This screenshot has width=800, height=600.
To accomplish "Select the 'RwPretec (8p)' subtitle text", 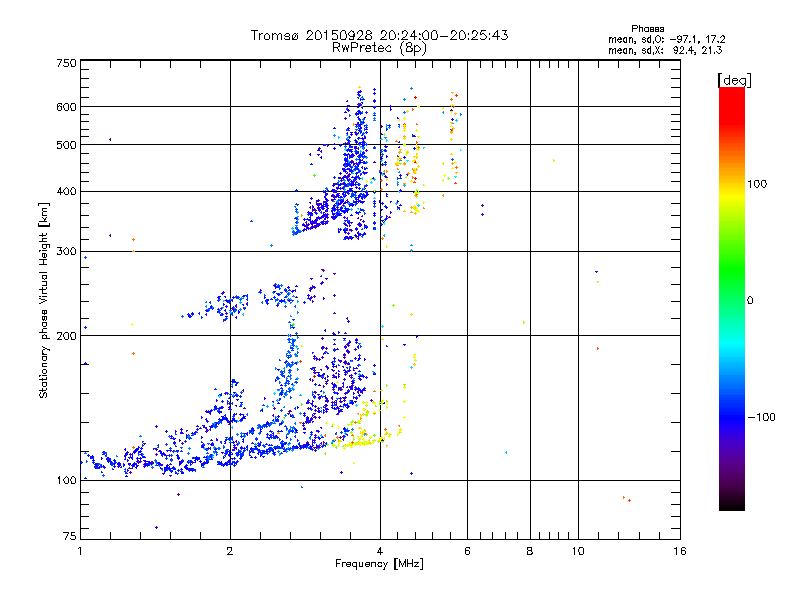I will click(379, 48).
